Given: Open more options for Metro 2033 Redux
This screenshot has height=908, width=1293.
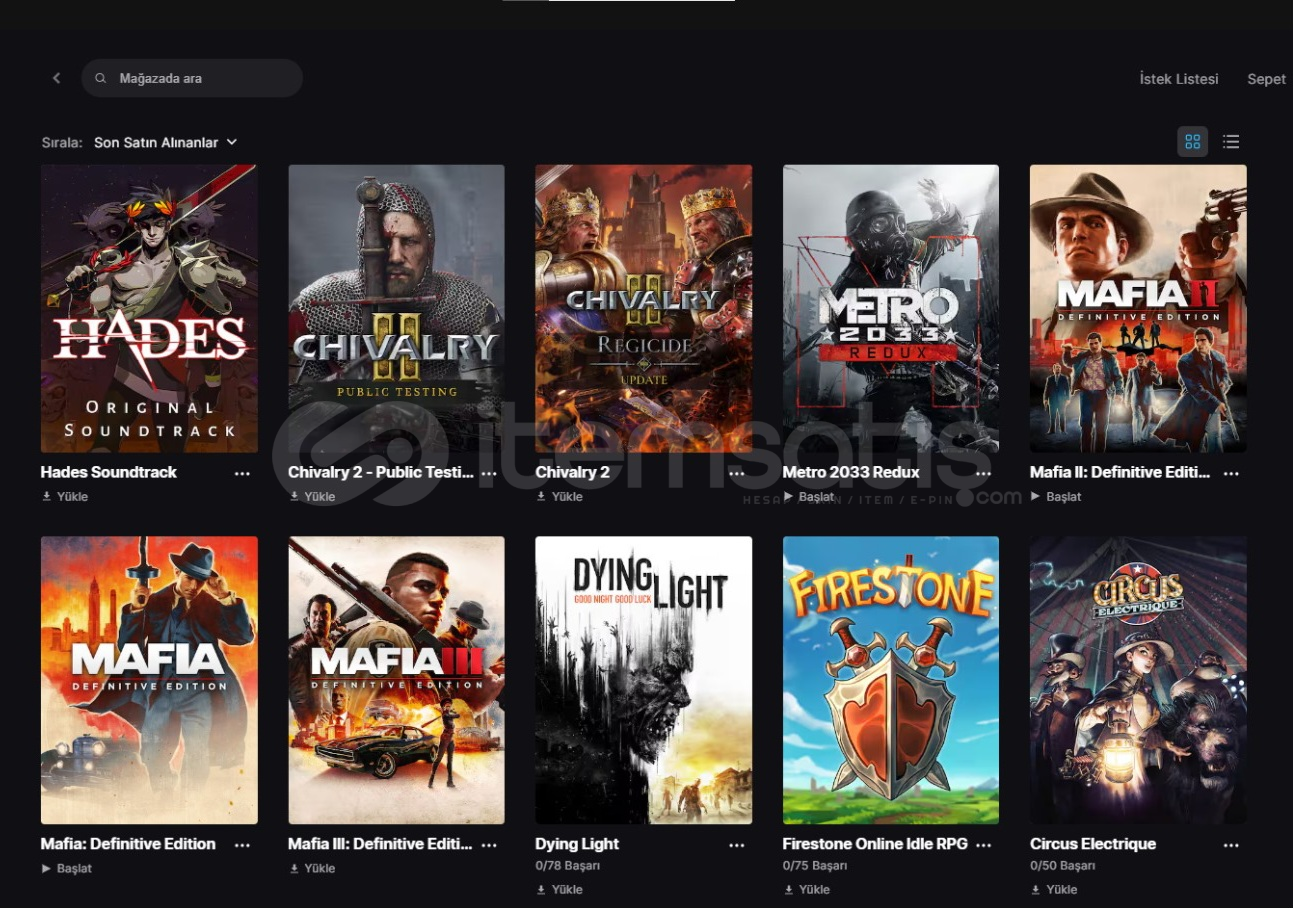Looking at the screenshot, I should pos(984,473).
